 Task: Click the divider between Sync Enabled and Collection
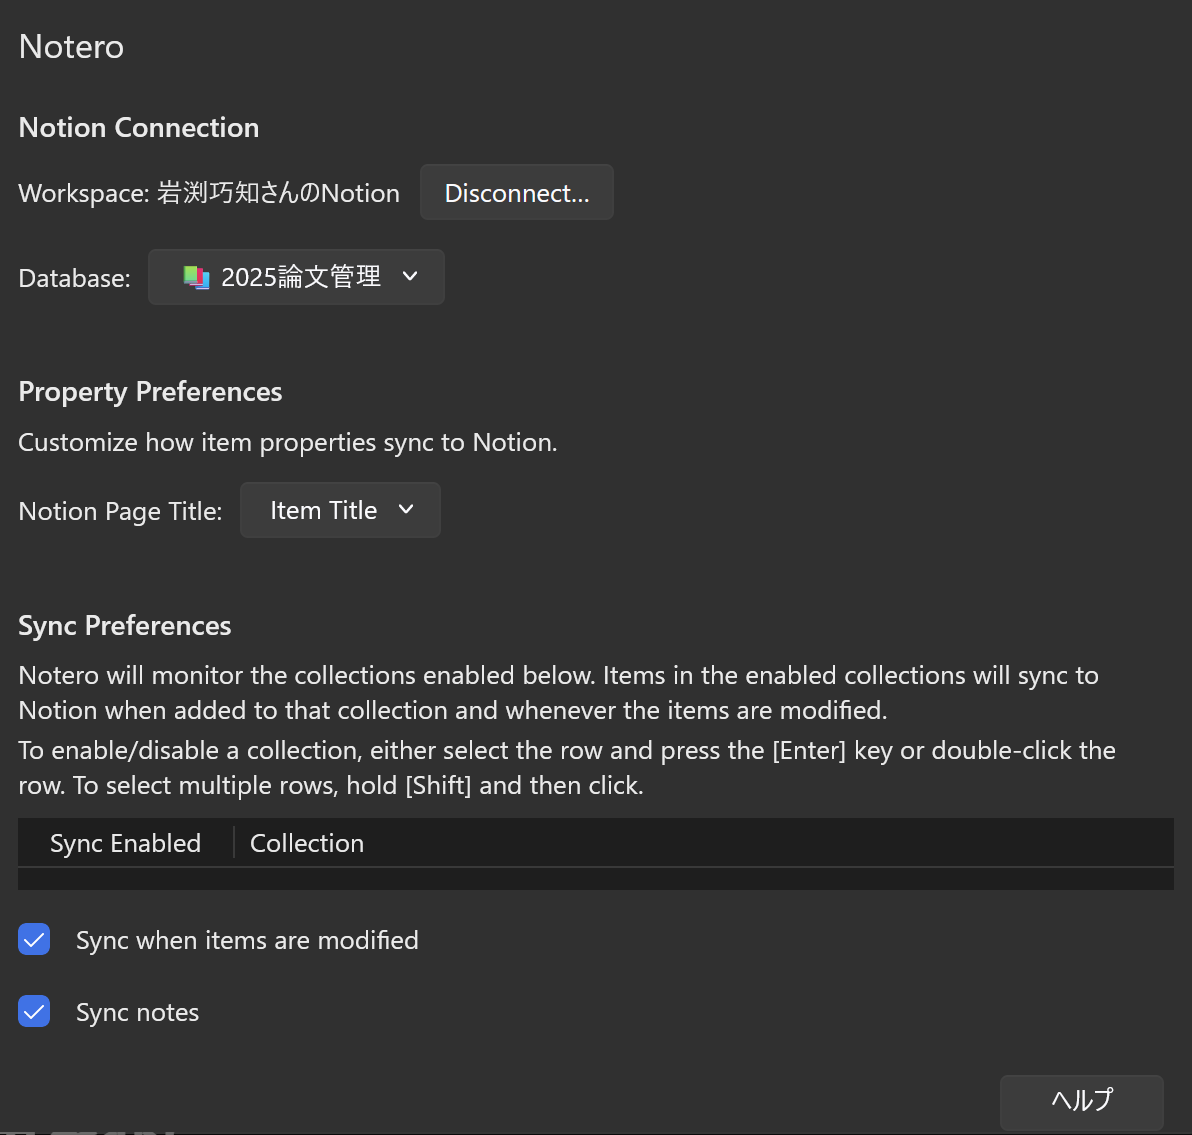[234, 843]
